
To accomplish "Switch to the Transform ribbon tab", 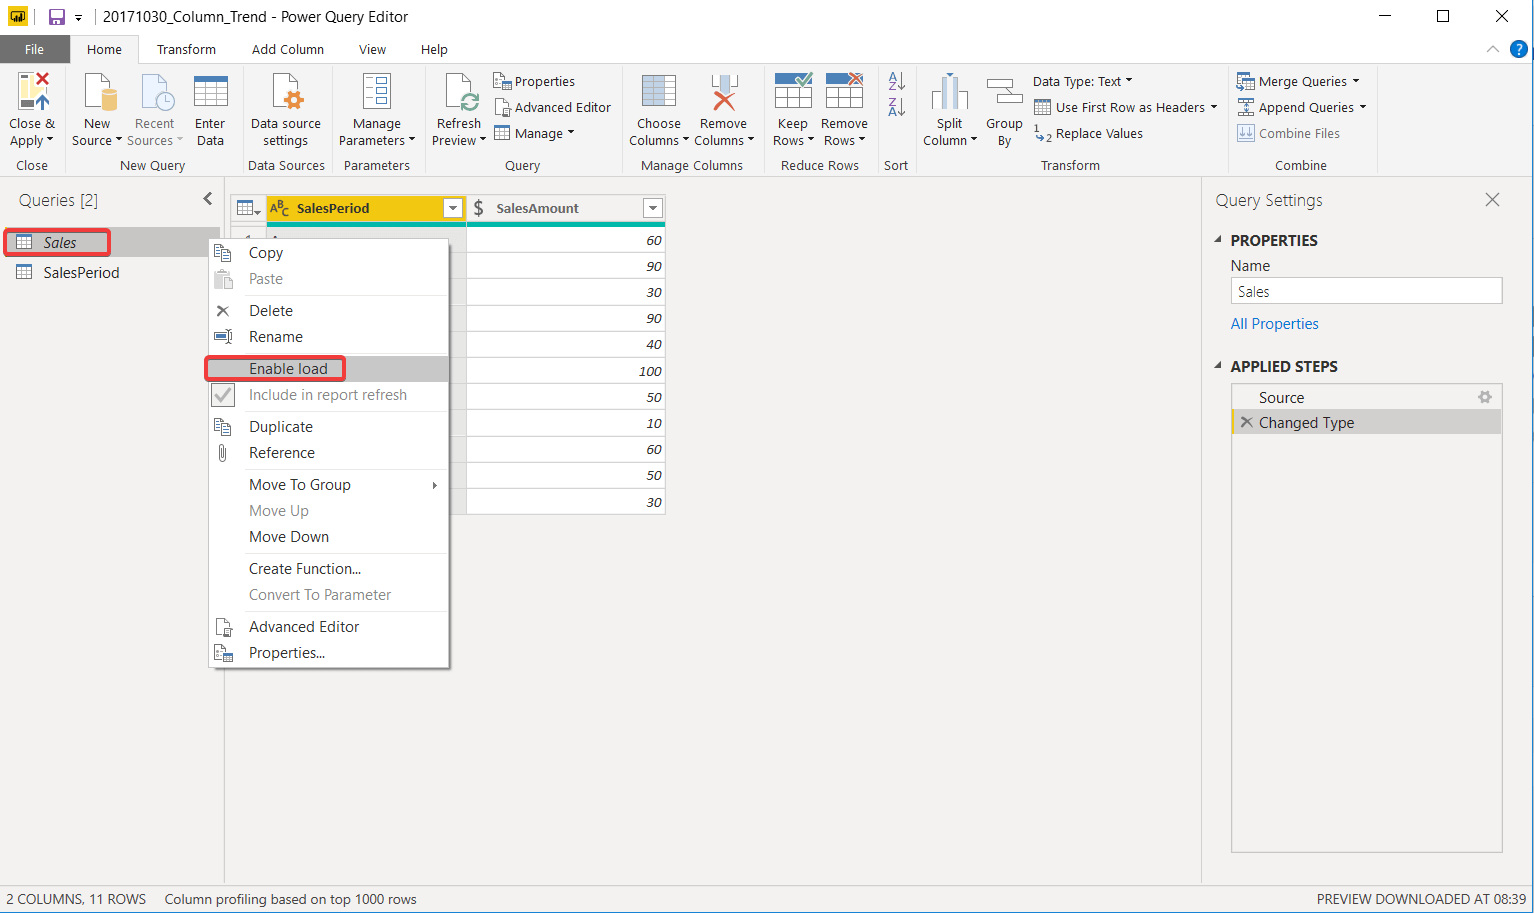I will point(186,49).
